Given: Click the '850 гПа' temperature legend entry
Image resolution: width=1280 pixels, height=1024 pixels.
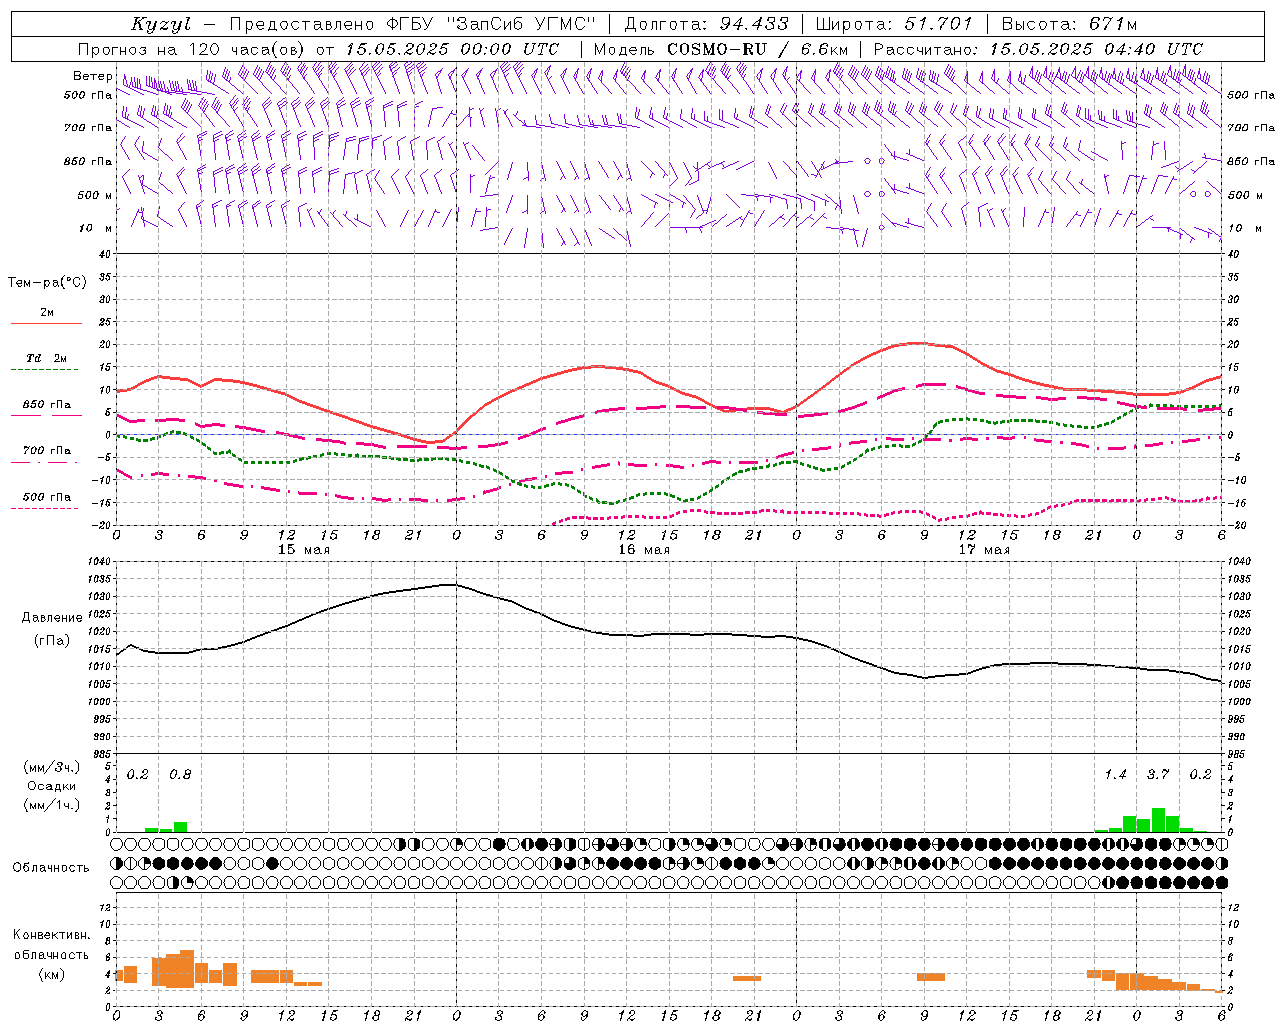Looking at the screenshot, I should pyautogui.click(x=46, y=405).
